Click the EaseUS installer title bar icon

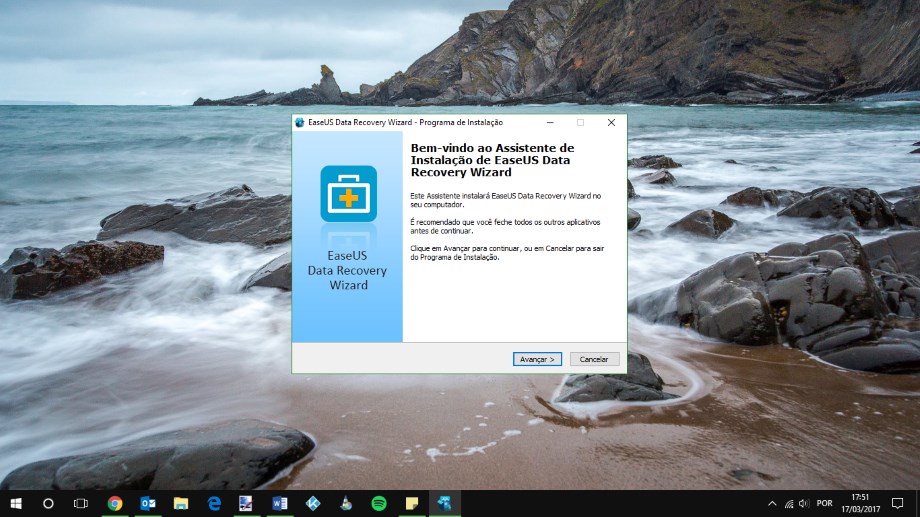coord(300,122)
